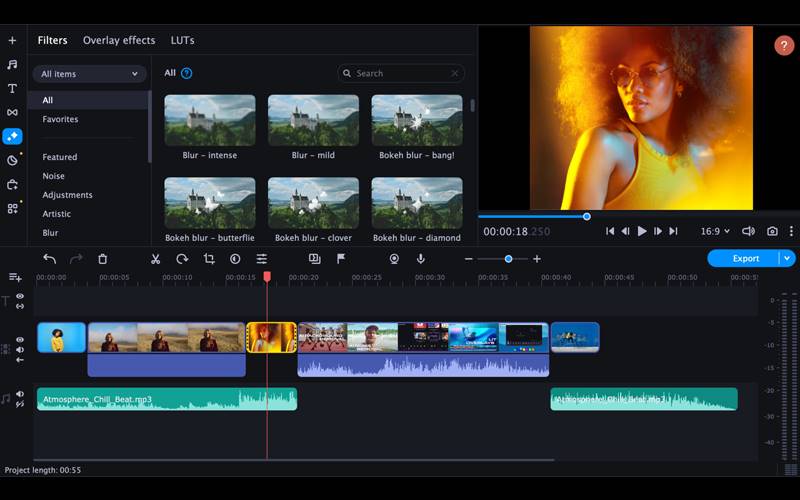The width and height of the screenshot is (800, 500).
Task: Expand the Export options arrow
Action: (788, 258)
